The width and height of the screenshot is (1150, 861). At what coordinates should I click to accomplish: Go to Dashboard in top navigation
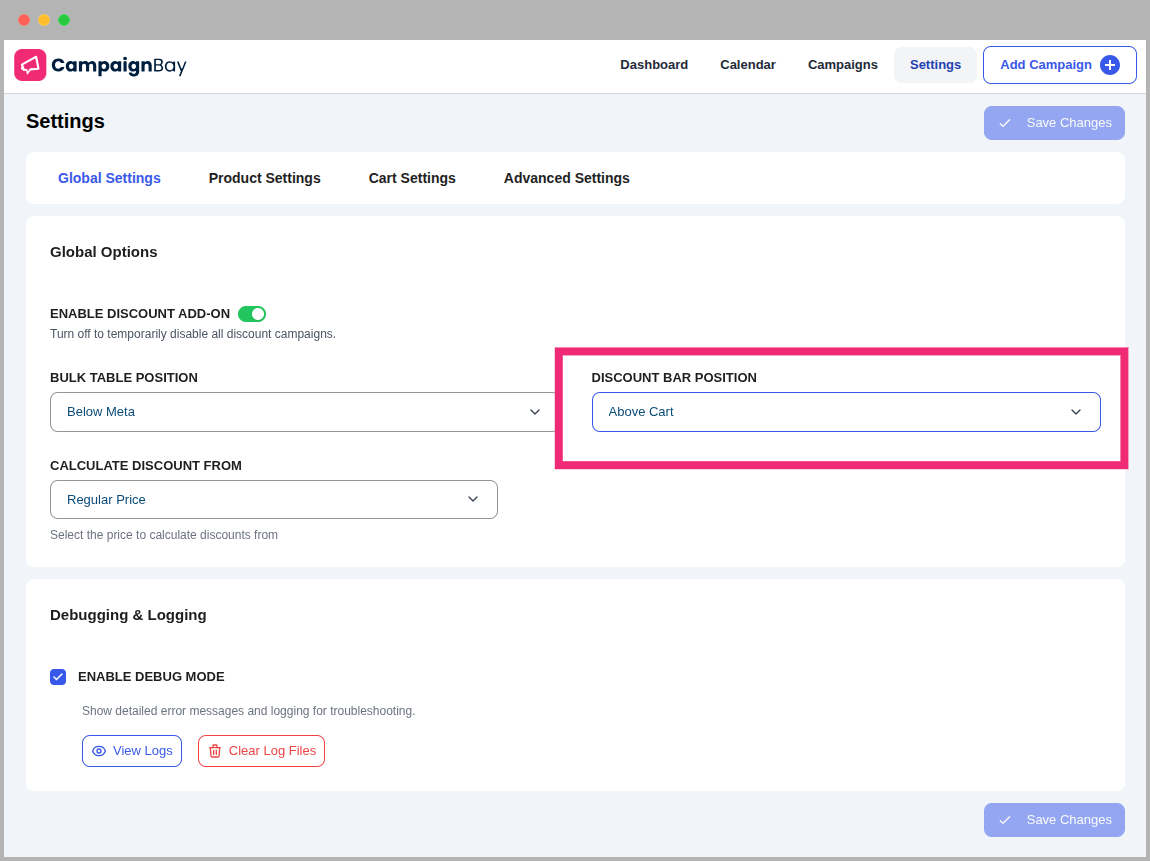[654, 65]
